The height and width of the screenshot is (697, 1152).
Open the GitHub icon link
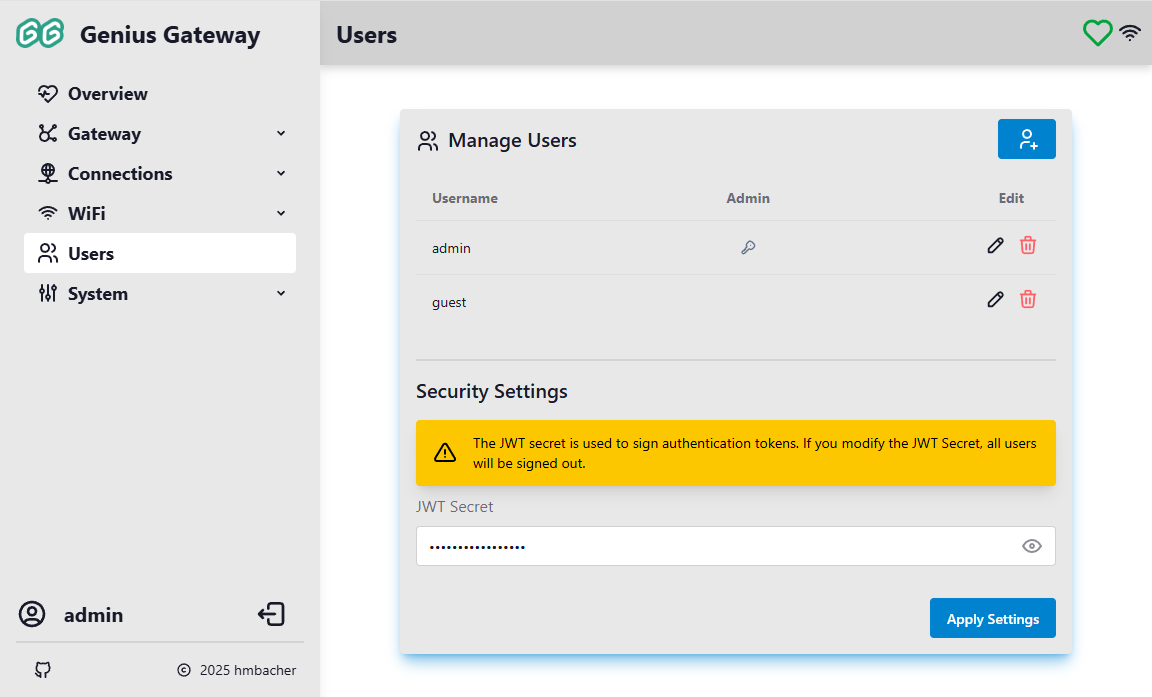43,670
